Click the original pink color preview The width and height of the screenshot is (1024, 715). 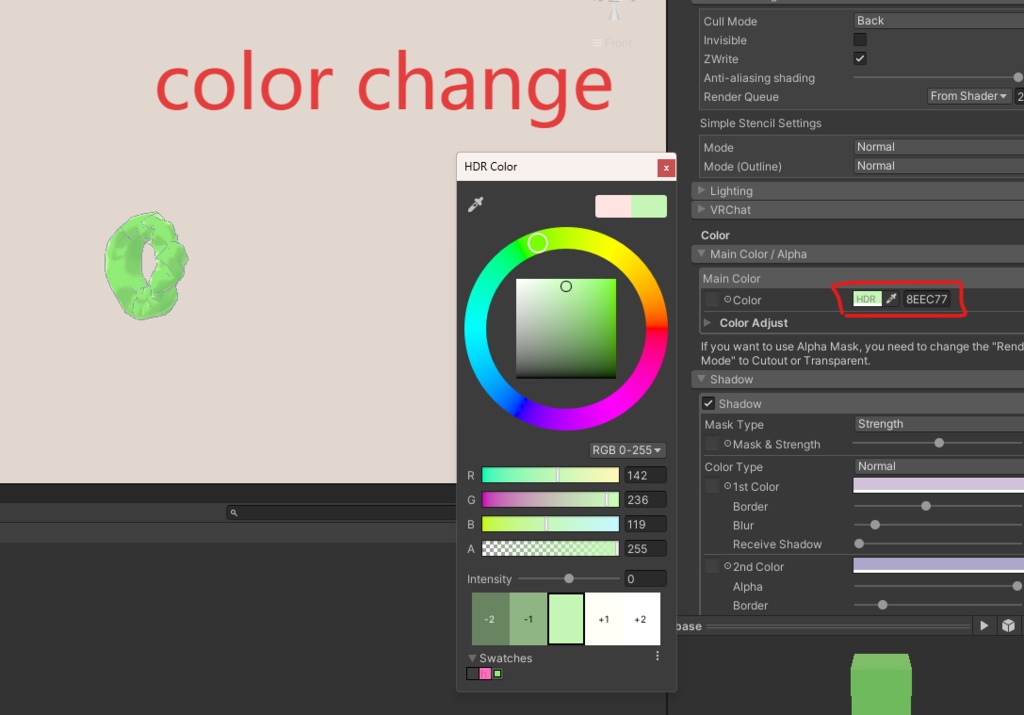[x=613, y=206]
